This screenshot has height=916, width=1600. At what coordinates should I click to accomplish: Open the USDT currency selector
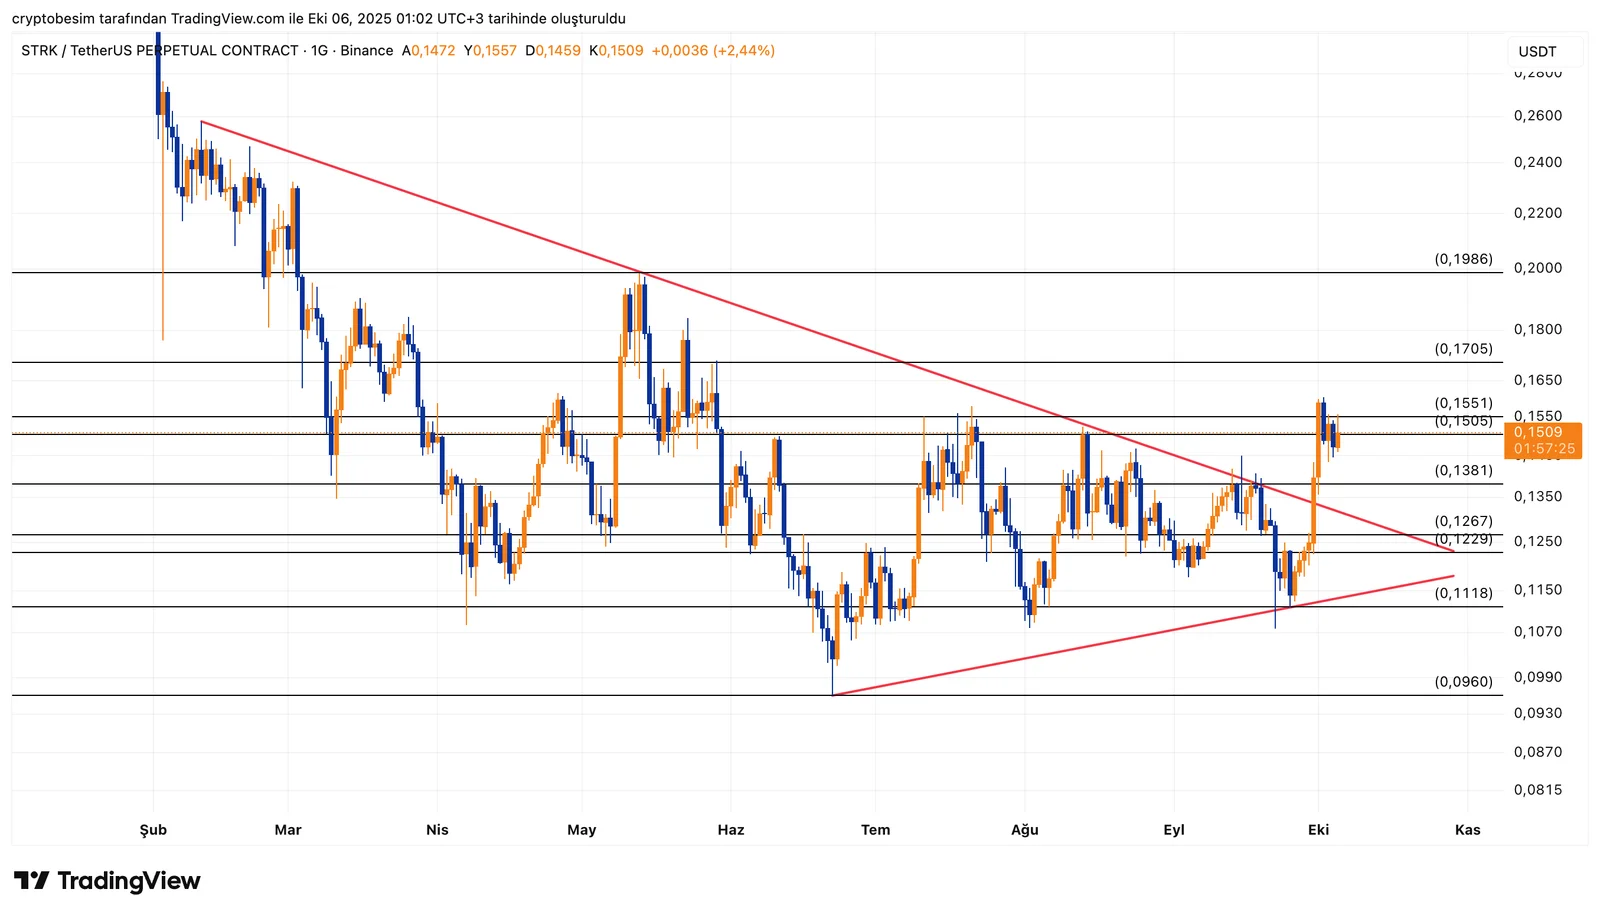[1537, 52]
